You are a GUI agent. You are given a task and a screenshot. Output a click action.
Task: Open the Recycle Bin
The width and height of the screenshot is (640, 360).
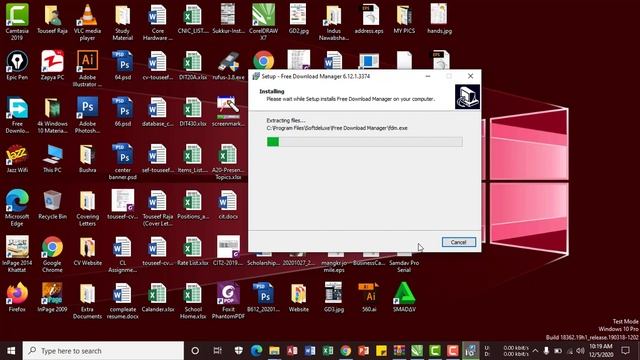52,205
